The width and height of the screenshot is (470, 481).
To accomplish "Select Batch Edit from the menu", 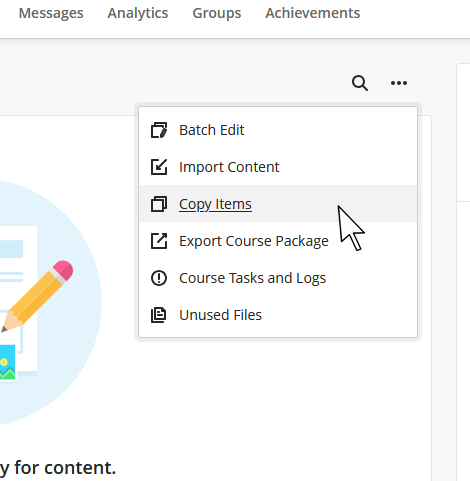I will [x=278, y=130].
